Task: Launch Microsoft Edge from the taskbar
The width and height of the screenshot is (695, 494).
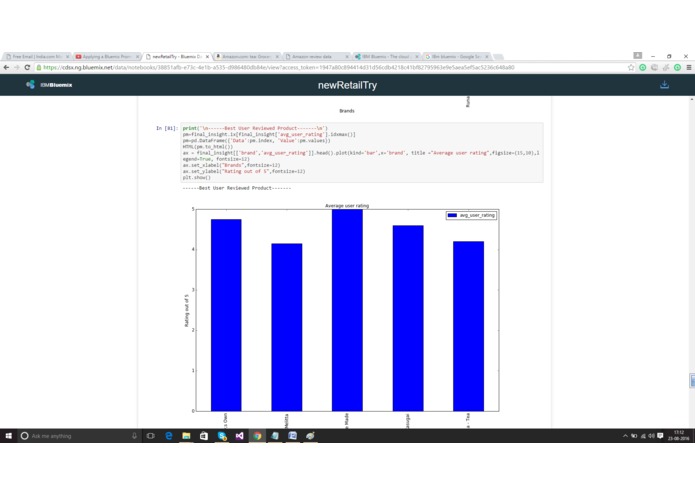Action: 169,436
